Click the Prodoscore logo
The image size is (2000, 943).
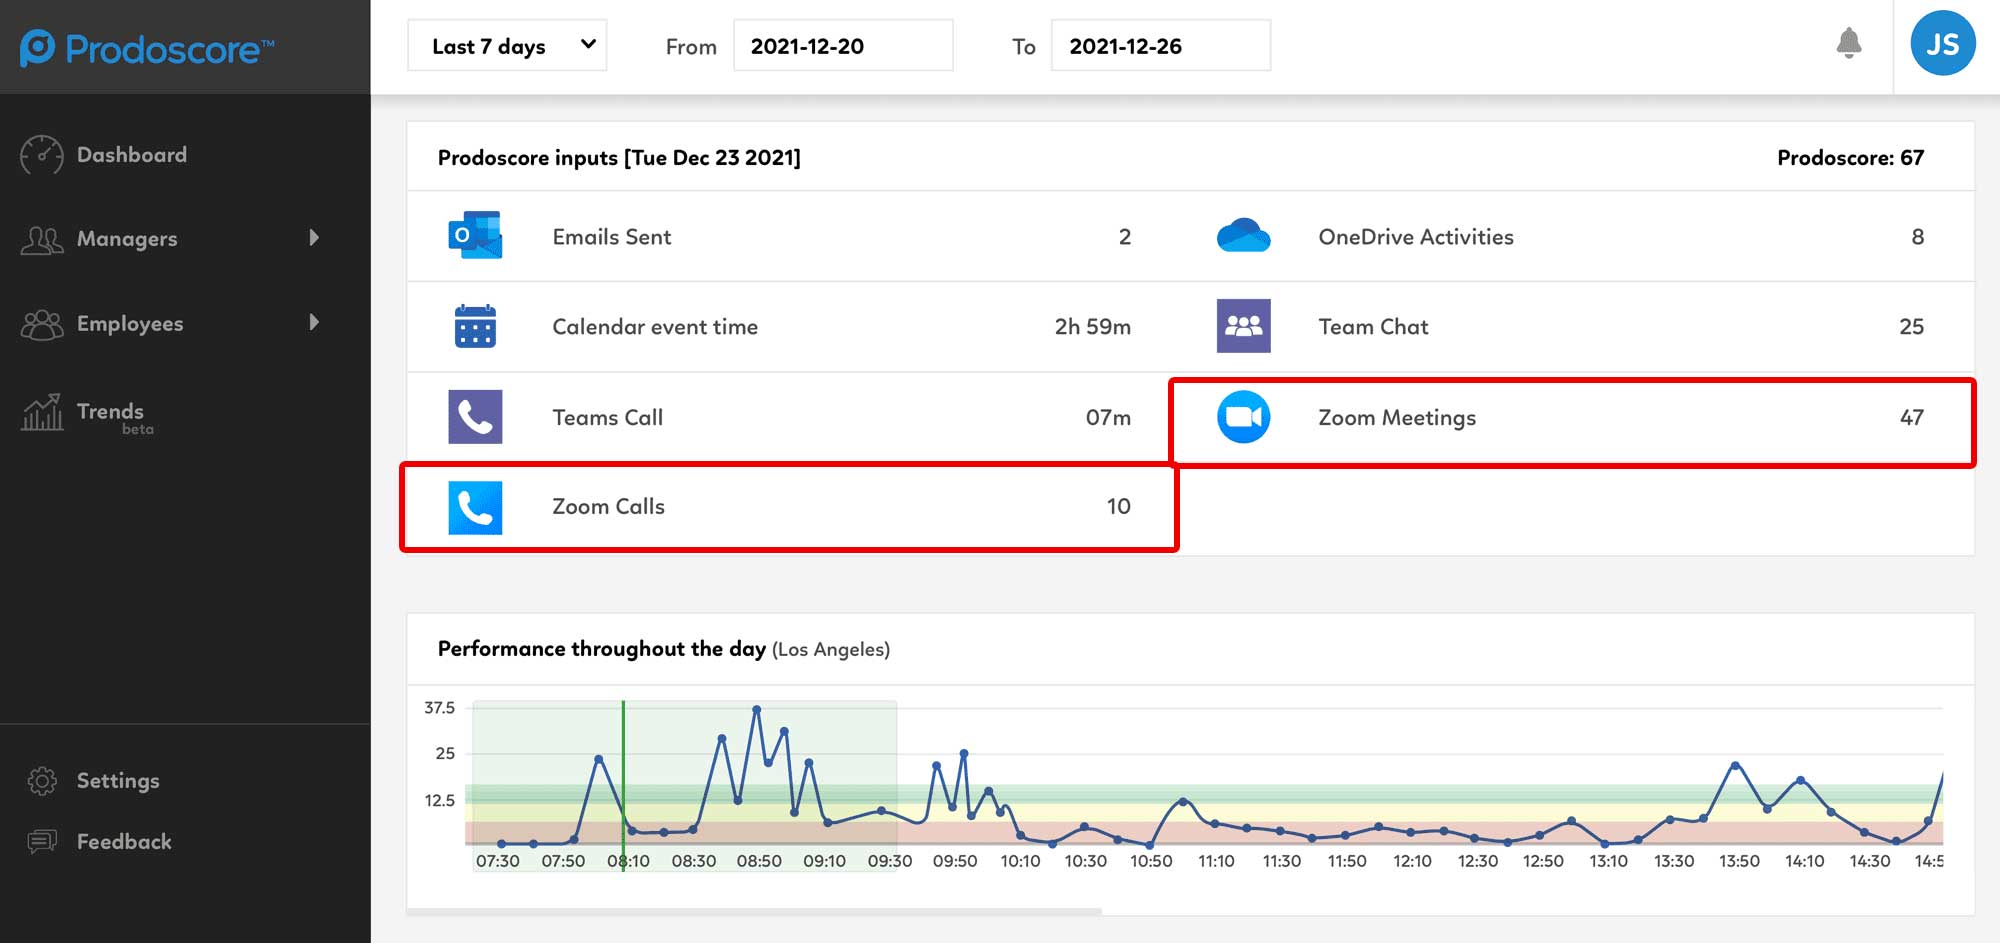click(147, 48)
